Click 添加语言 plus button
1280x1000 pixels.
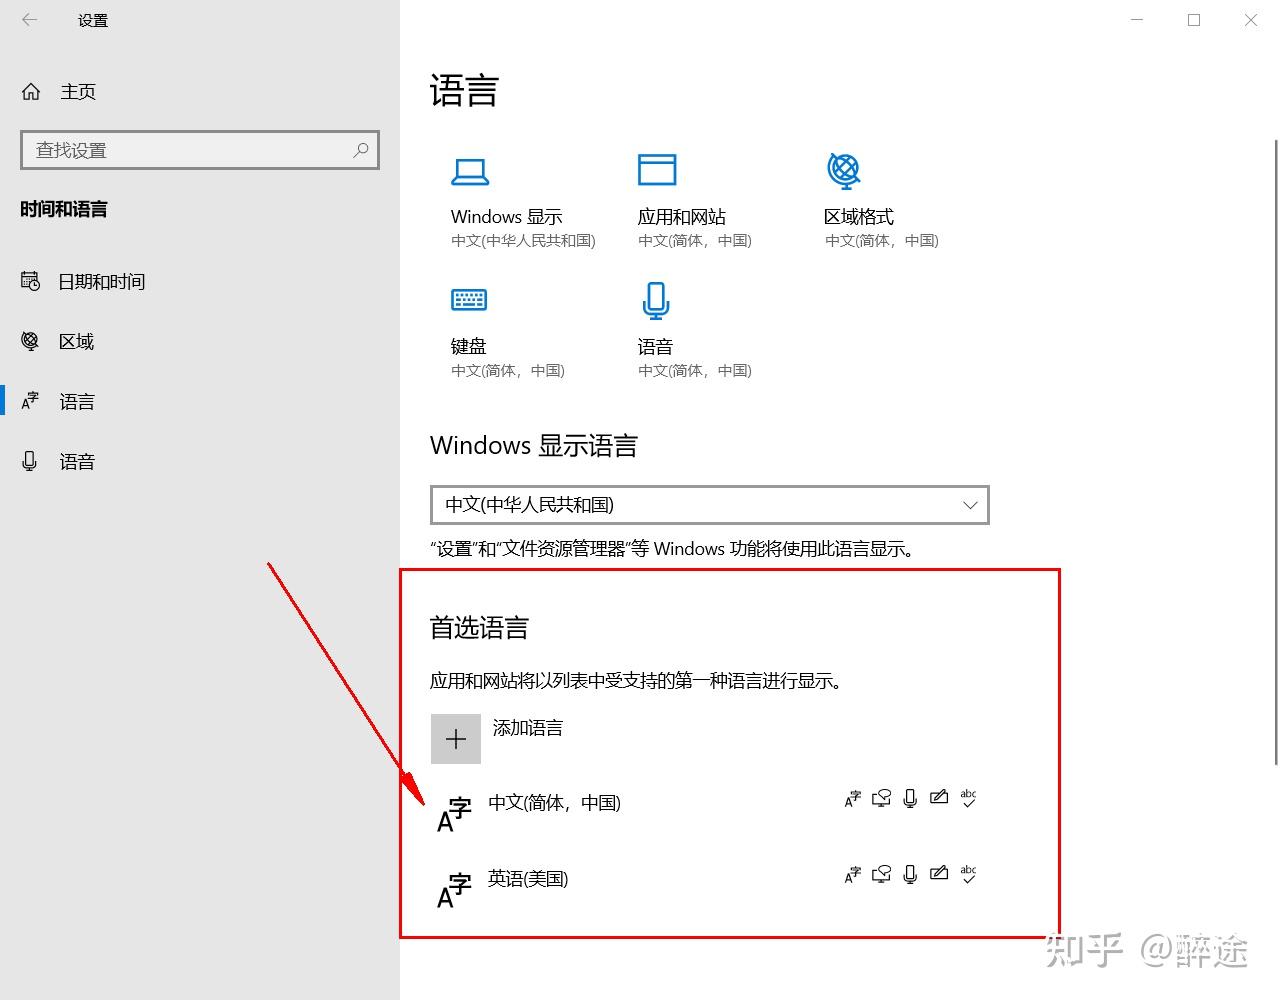[x=456, y=738]
